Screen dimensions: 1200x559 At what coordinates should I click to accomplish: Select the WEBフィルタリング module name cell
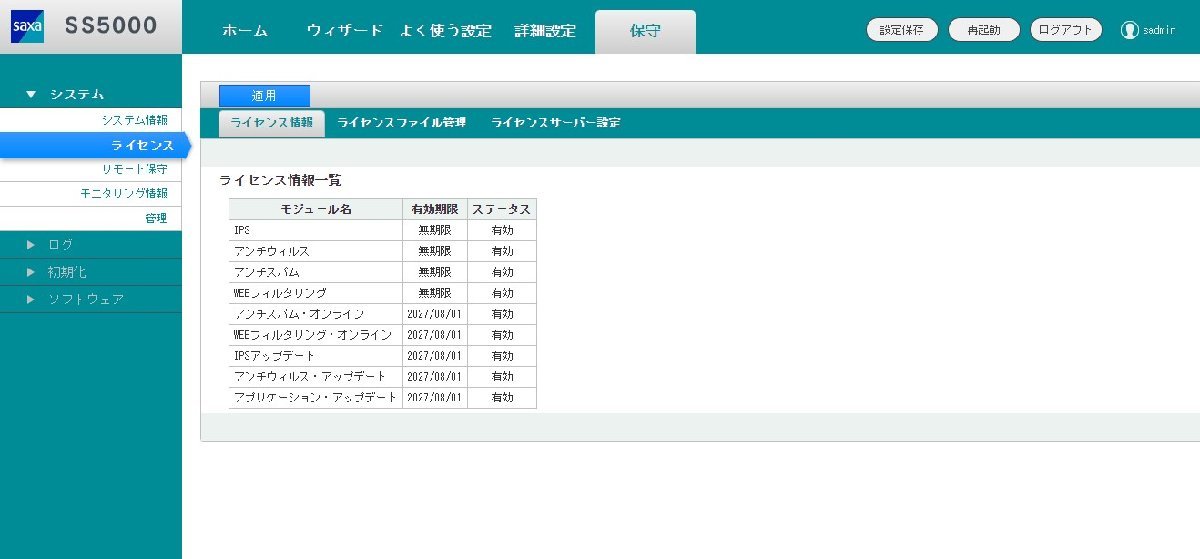(x=315, y=293)
